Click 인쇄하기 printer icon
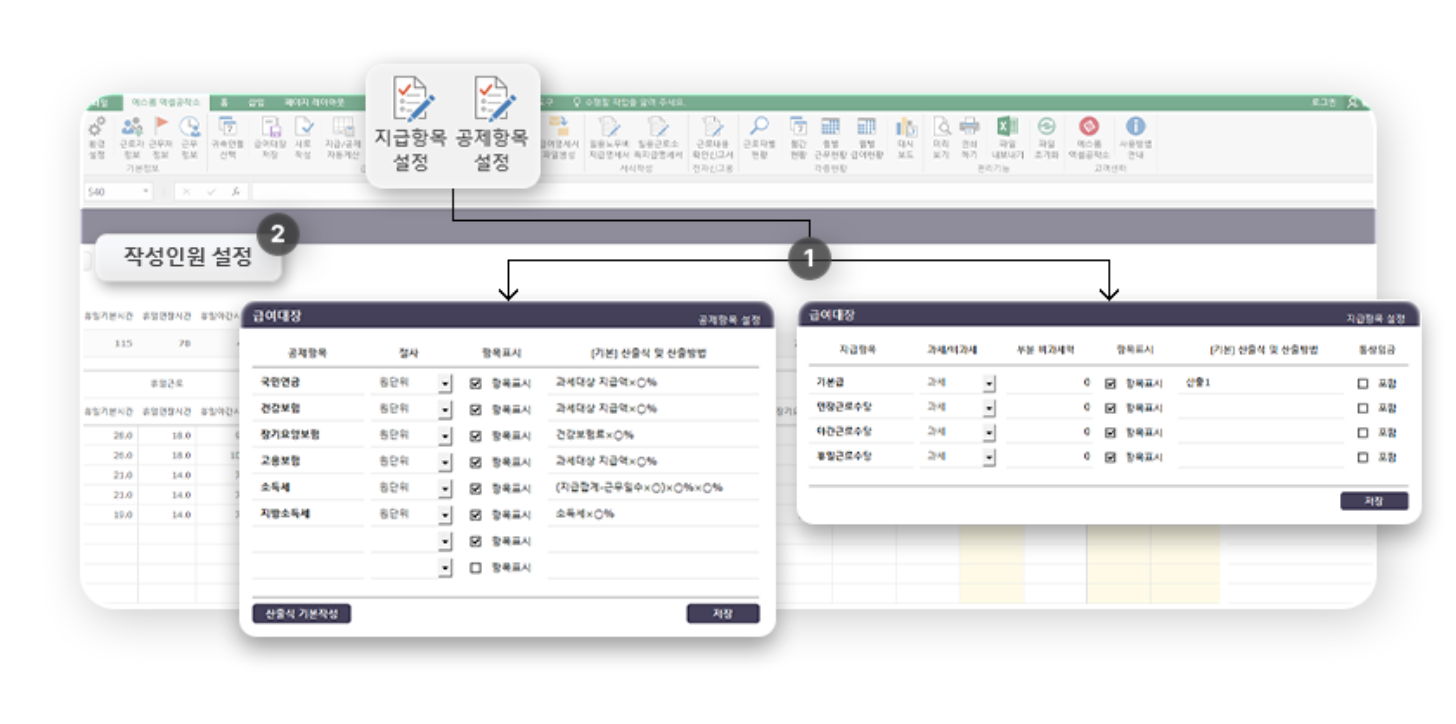Screen dimensions: 1456x724 [969, 127]
